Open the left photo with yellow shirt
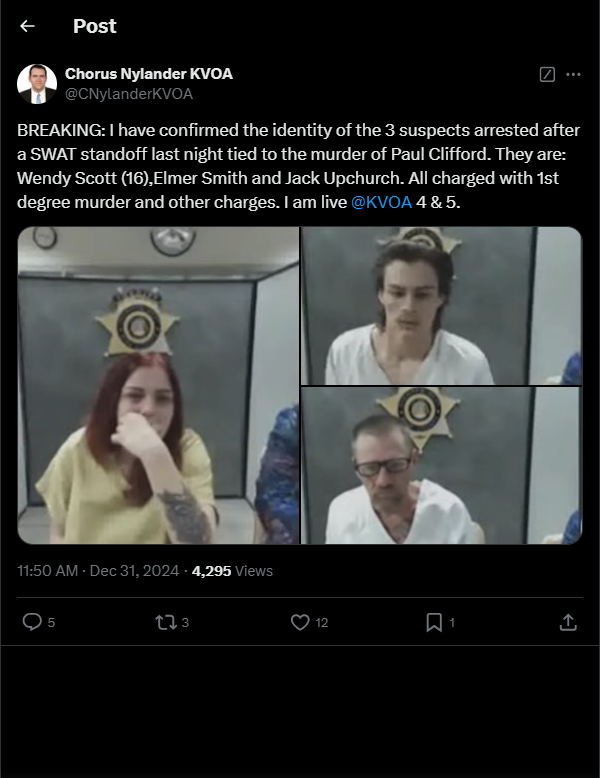Screen dimensions: 600x778 [158, 385]
